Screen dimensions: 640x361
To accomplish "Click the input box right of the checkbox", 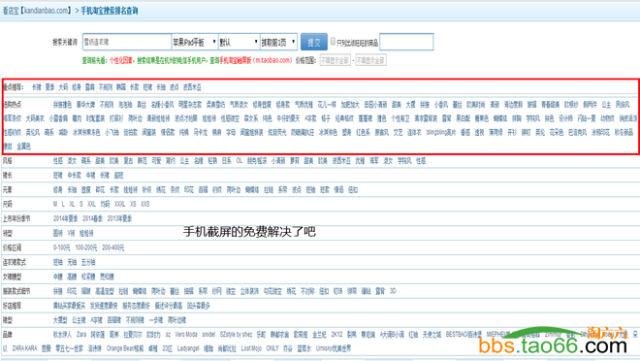I will (x=407, y=42).
